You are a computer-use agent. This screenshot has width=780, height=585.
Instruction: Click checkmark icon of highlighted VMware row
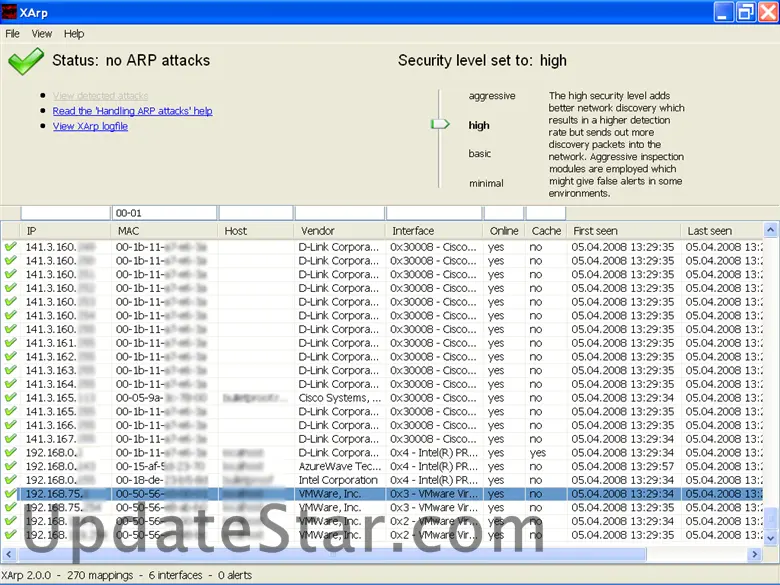coord(11,494)
